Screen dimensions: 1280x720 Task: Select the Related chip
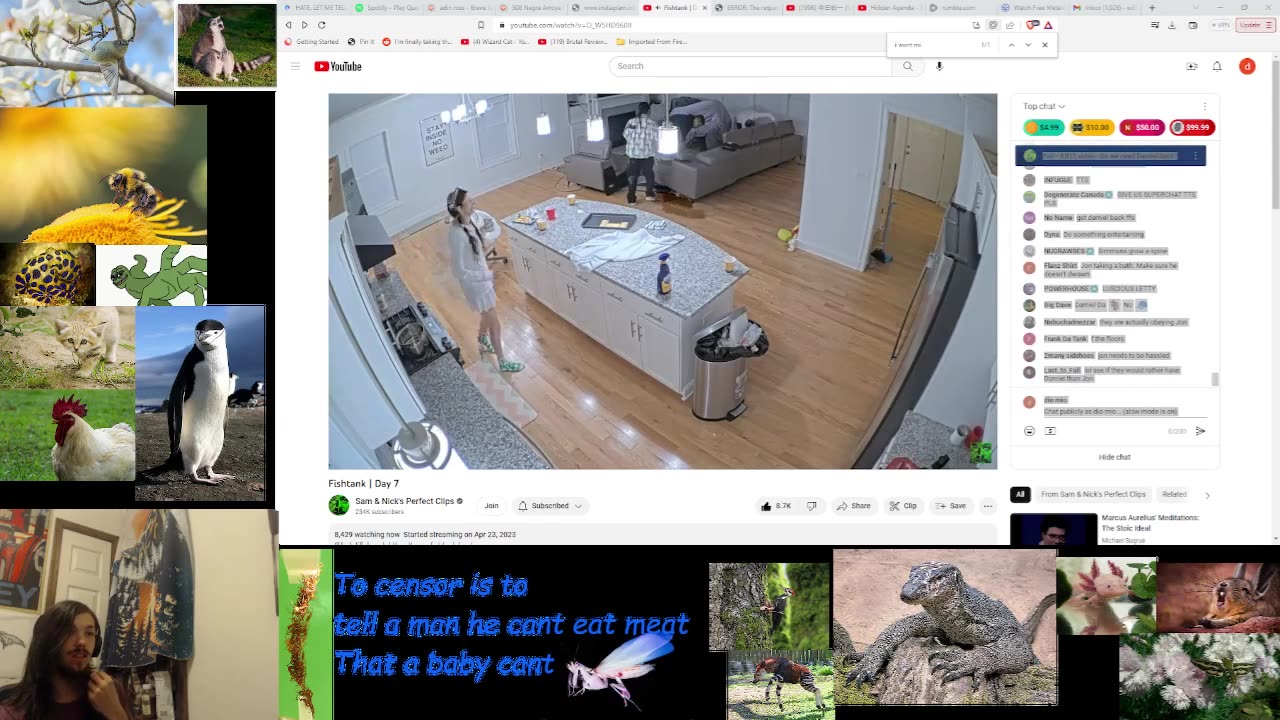tap(1174, 494)
